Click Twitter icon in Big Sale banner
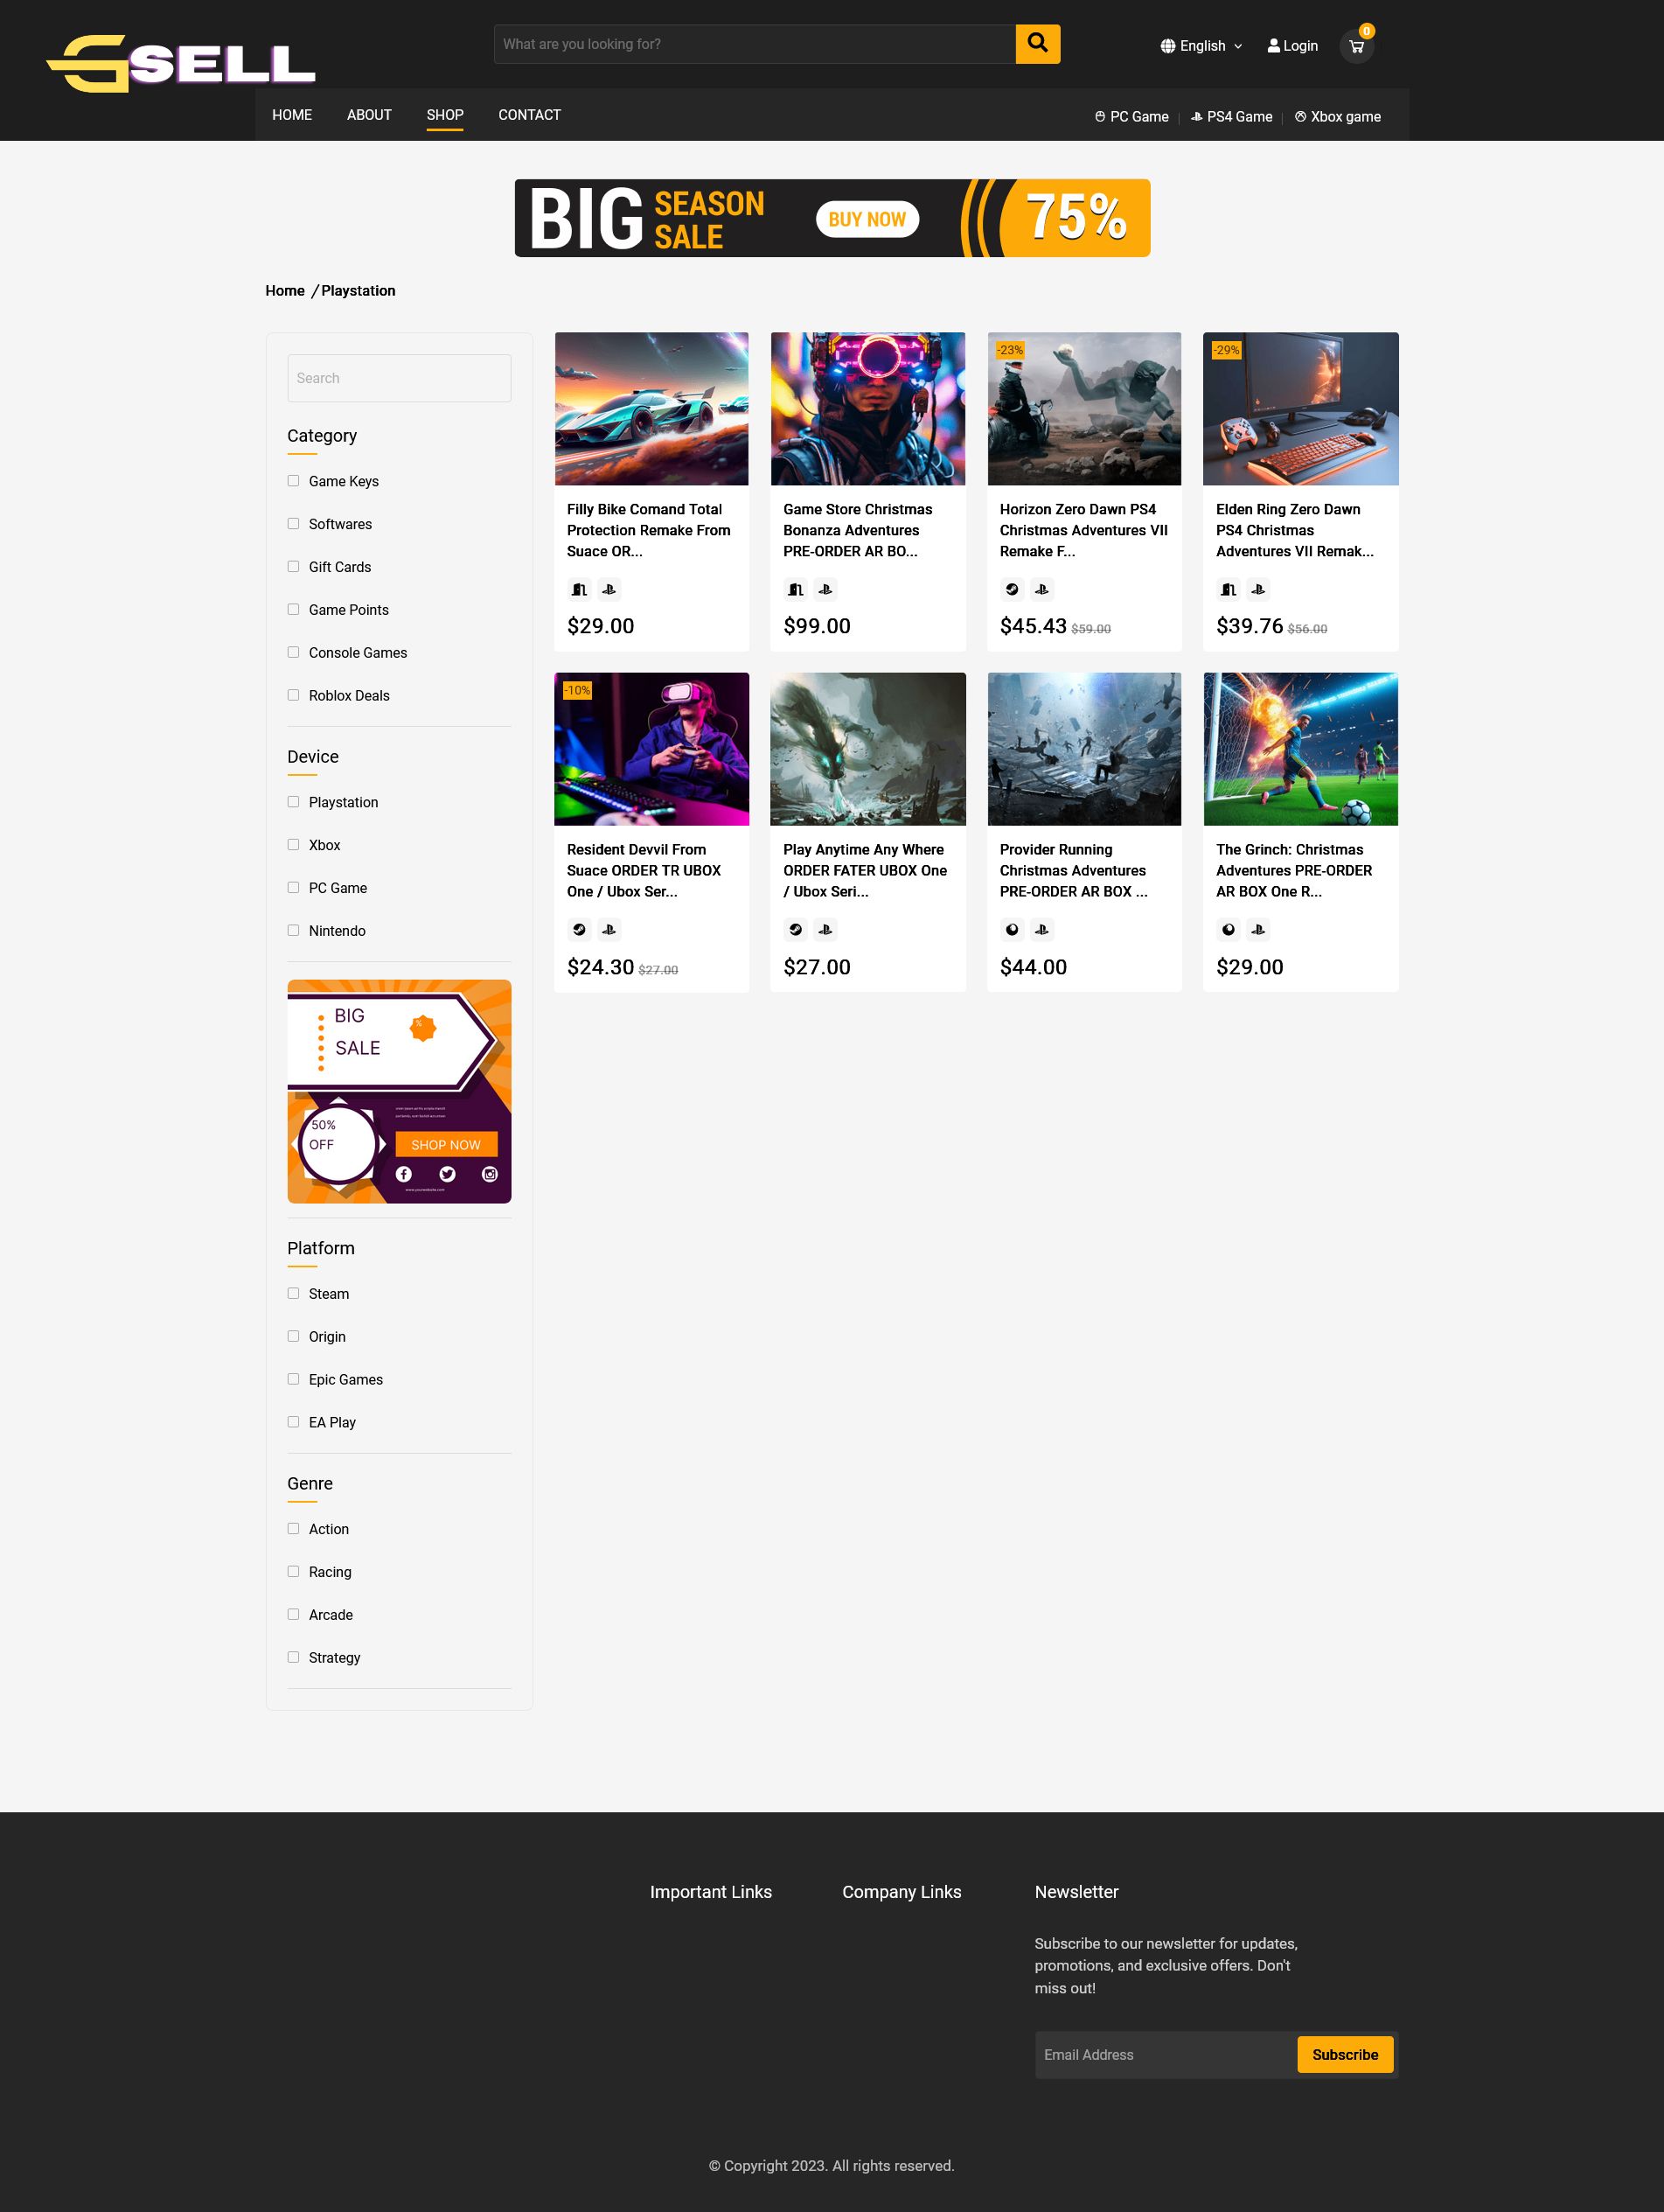The height and width of the screenshot is (2212, 1664). (x=447, y=1174)
